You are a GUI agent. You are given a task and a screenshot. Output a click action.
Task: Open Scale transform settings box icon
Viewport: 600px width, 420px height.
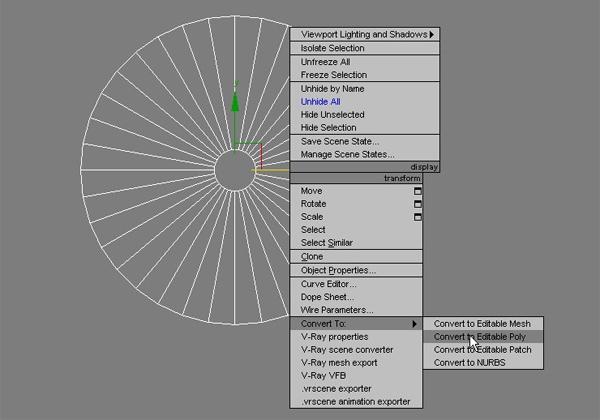click(417, 216)
